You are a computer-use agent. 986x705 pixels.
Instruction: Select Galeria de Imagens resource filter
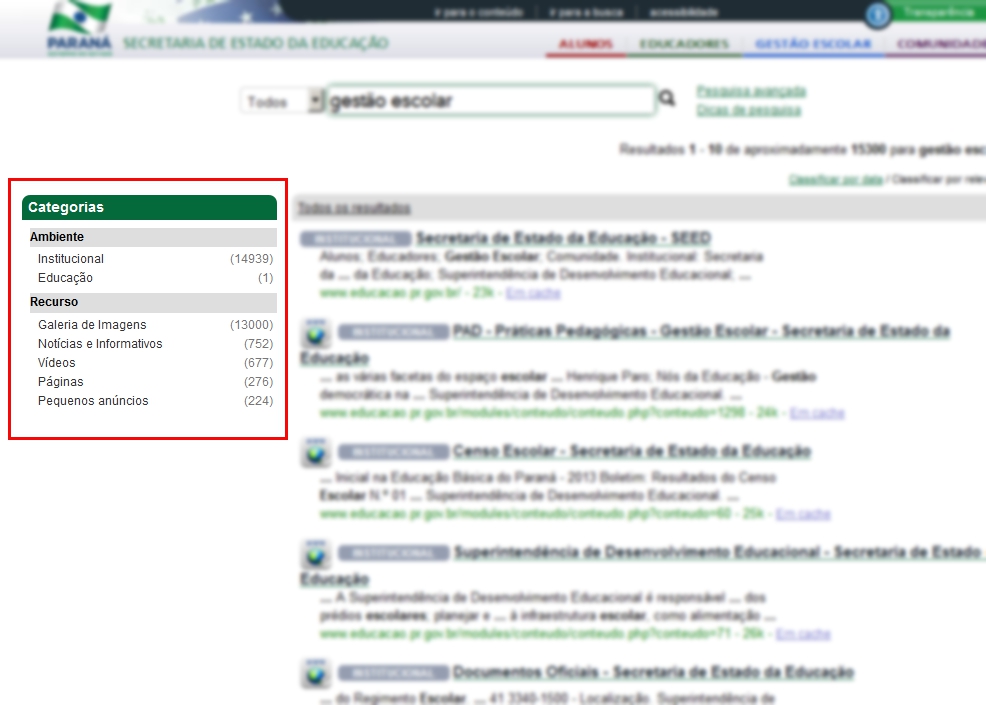coord(92,325)
